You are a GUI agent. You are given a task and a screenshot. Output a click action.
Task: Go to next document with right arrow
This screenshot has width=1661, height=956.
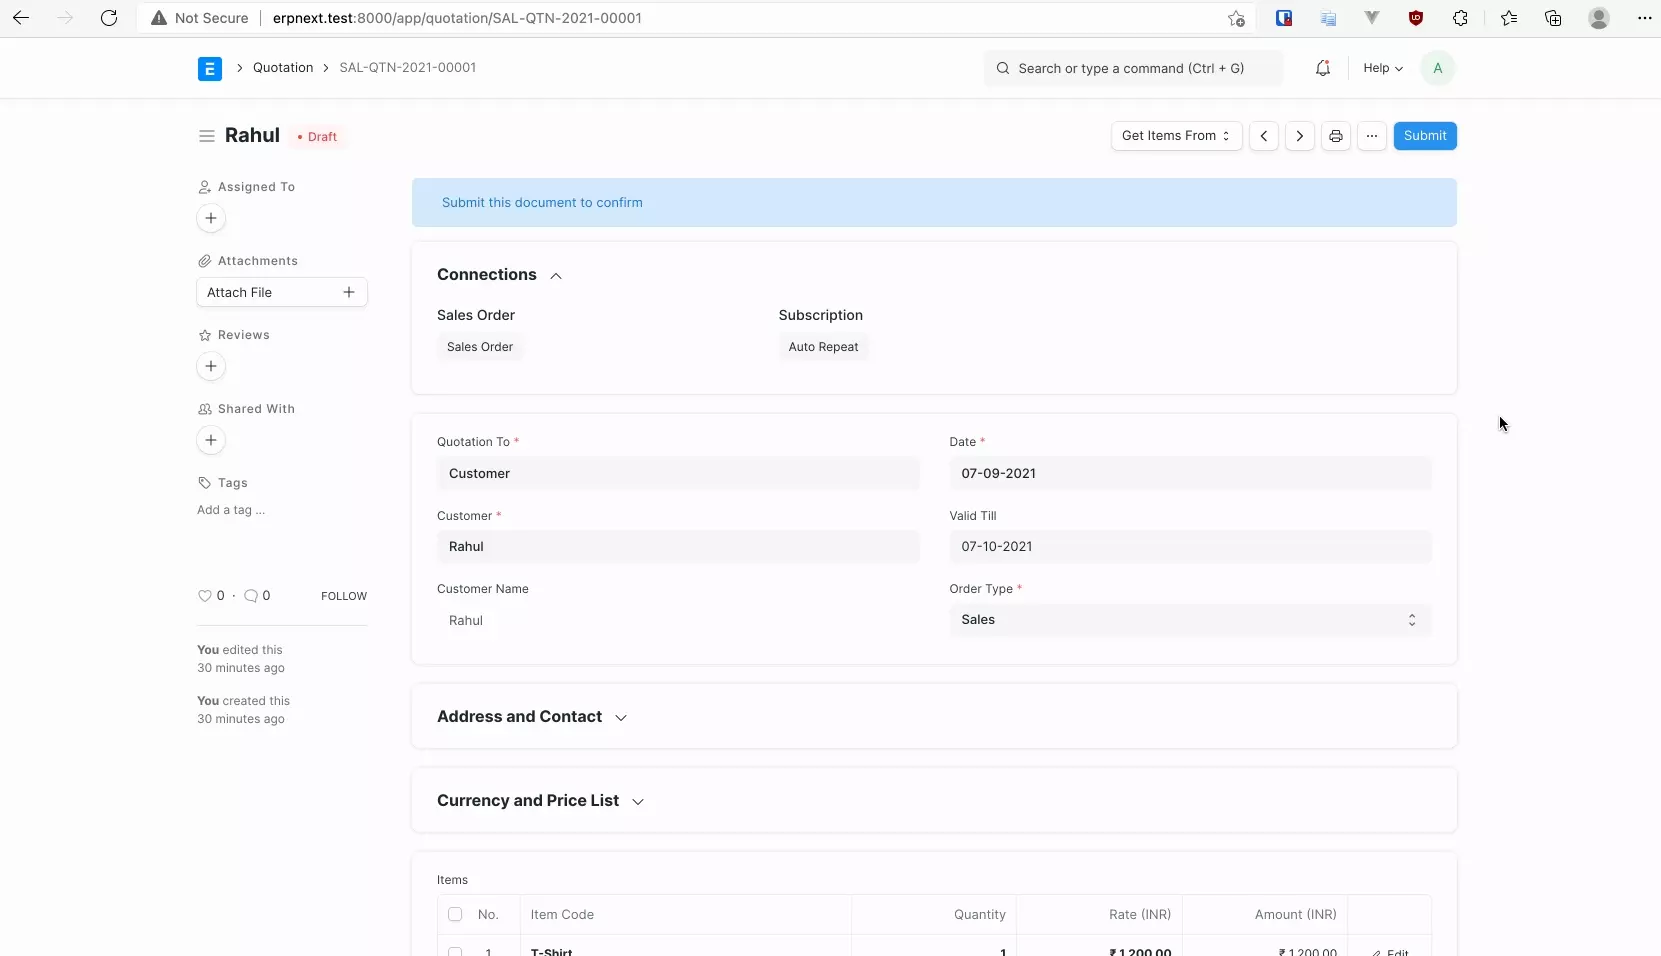[x=1299, y=136]
